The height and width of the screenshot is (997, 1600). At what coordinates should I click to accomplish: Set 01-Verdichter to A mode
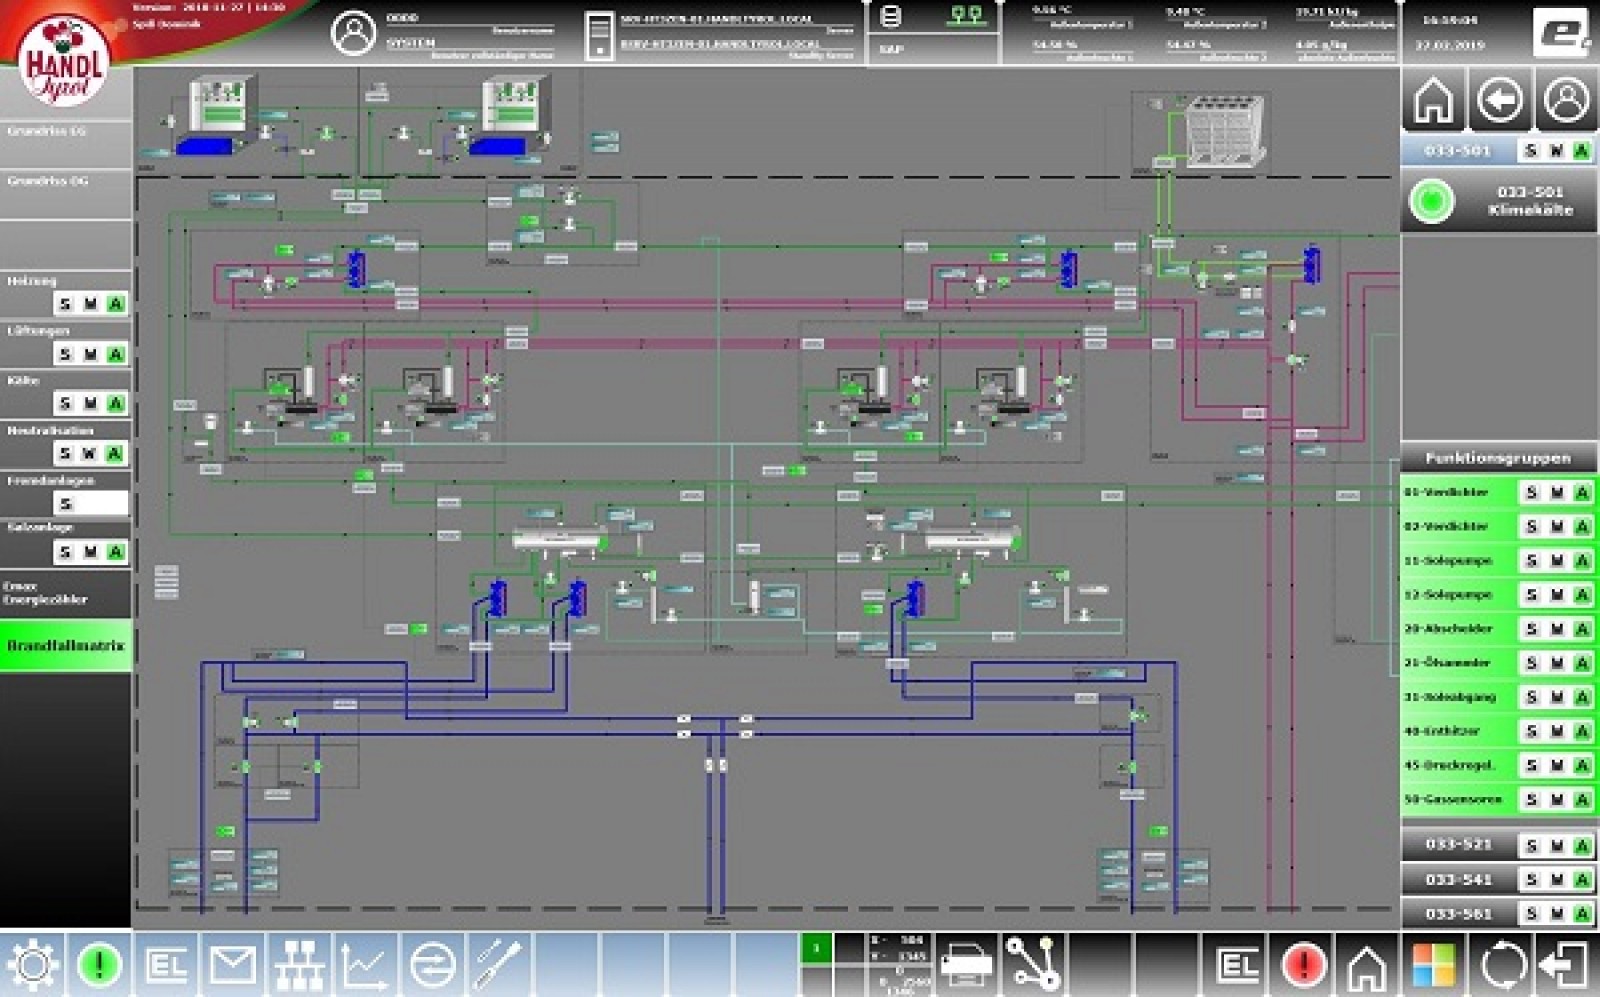tap(1582, 493)
